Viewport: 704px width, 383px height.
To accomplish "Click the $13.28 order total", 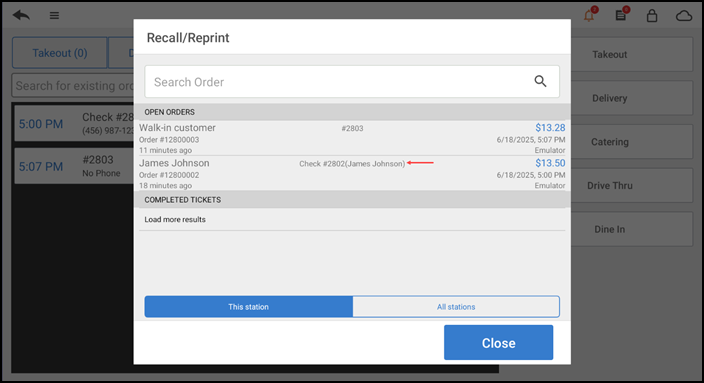I will (550, 128).
